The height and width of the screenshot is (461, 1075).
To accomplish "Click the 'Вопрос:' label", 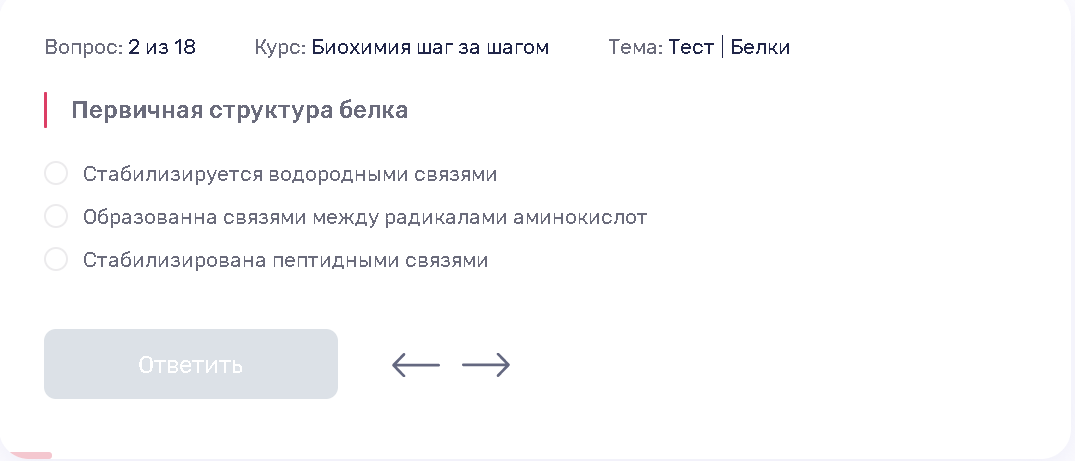I will [x=84, y=47].
